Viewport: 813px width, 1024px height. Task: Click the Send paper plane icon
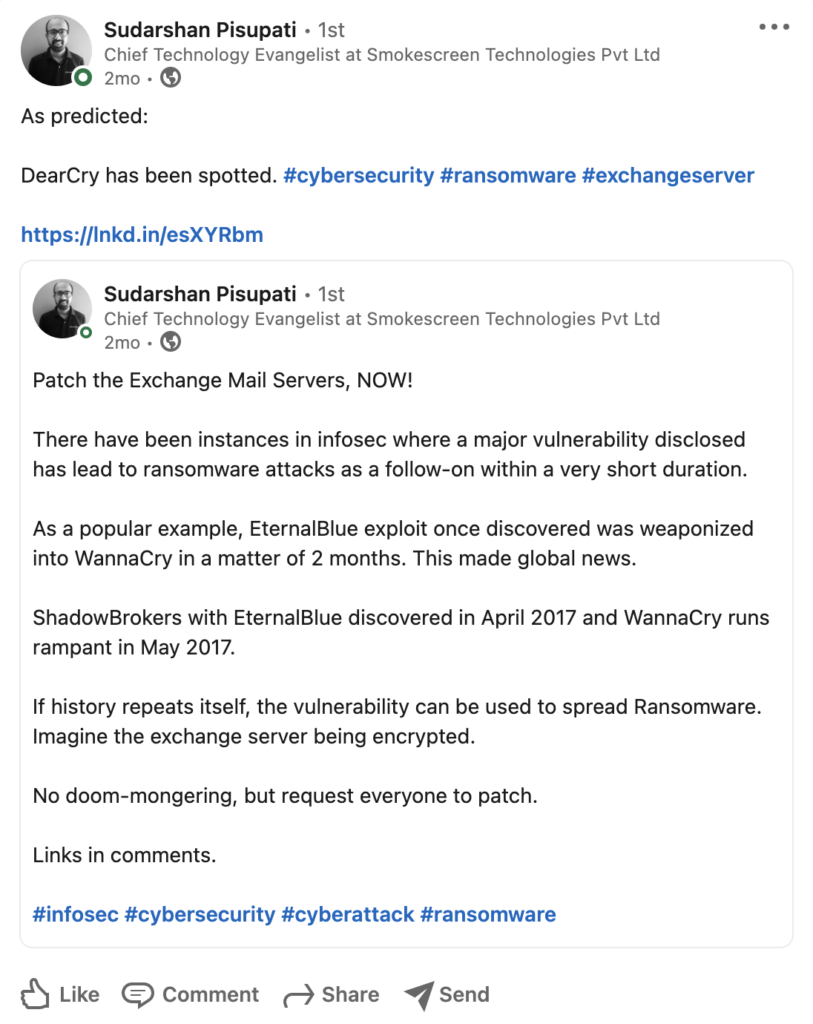point(419,995)
